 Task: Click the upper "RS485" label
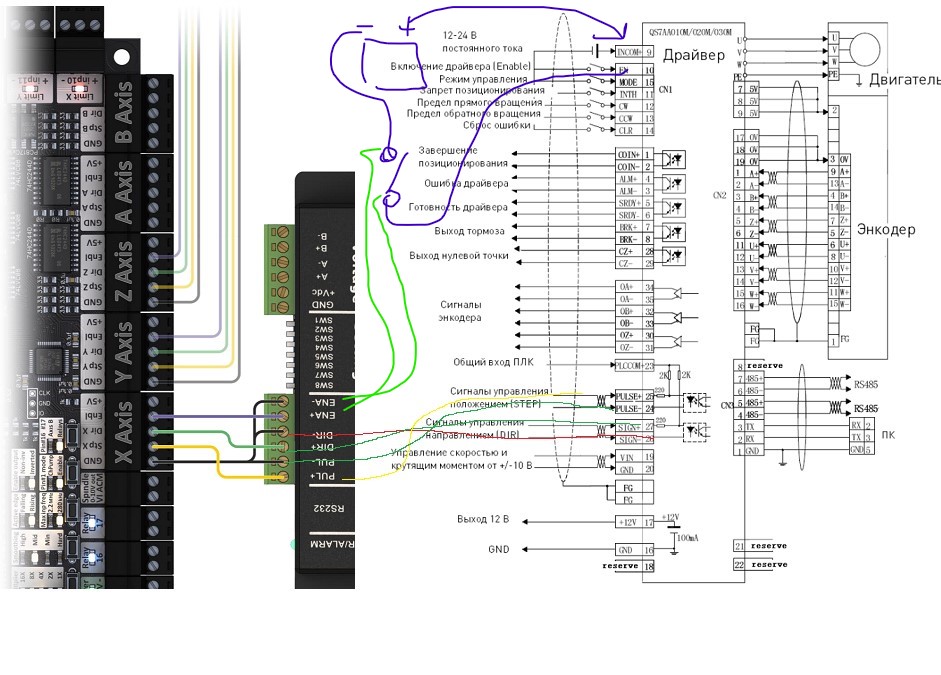(x=866, y=385)
